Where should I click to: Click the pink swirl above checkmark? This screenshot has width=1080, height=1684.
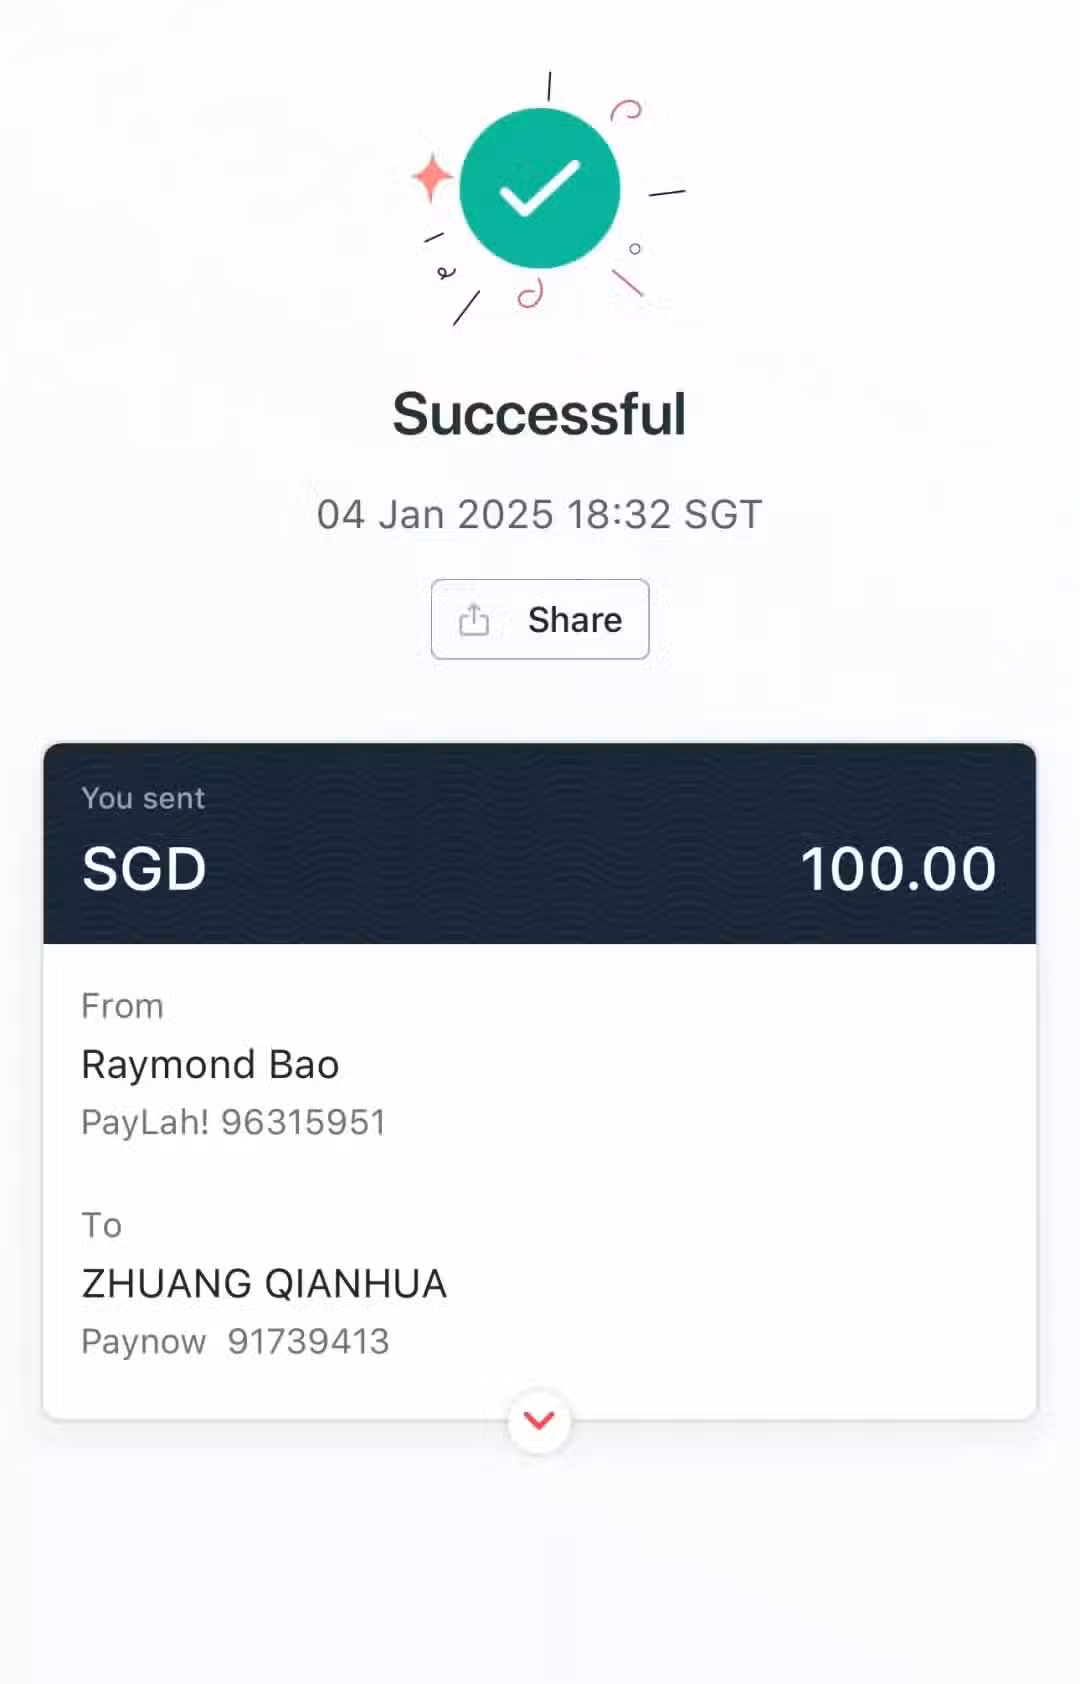coord(626,110)
